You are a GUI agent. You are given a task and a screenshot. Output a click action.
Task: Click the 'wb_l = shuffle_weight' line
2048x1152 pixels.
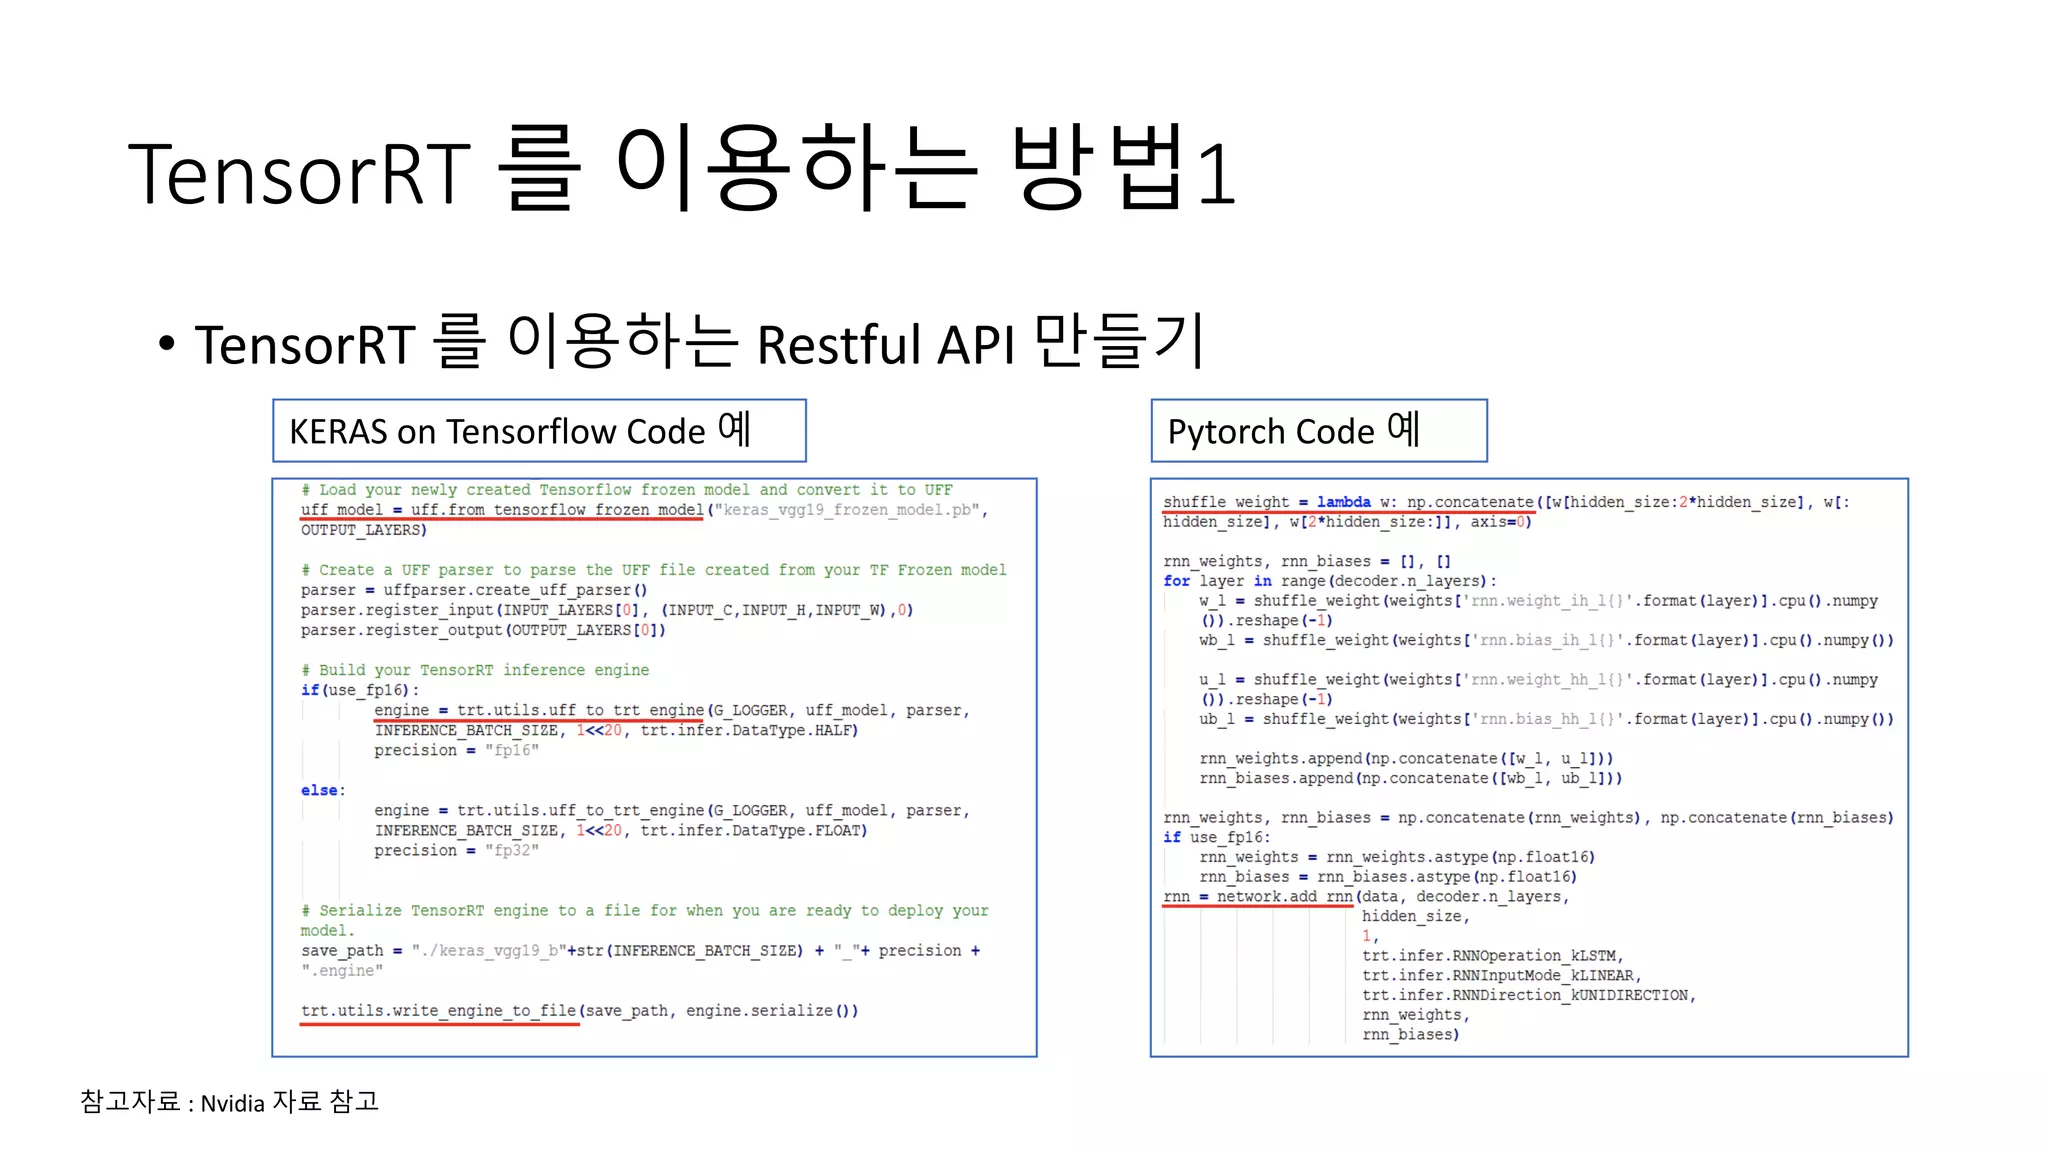[x=1547, y=640]
